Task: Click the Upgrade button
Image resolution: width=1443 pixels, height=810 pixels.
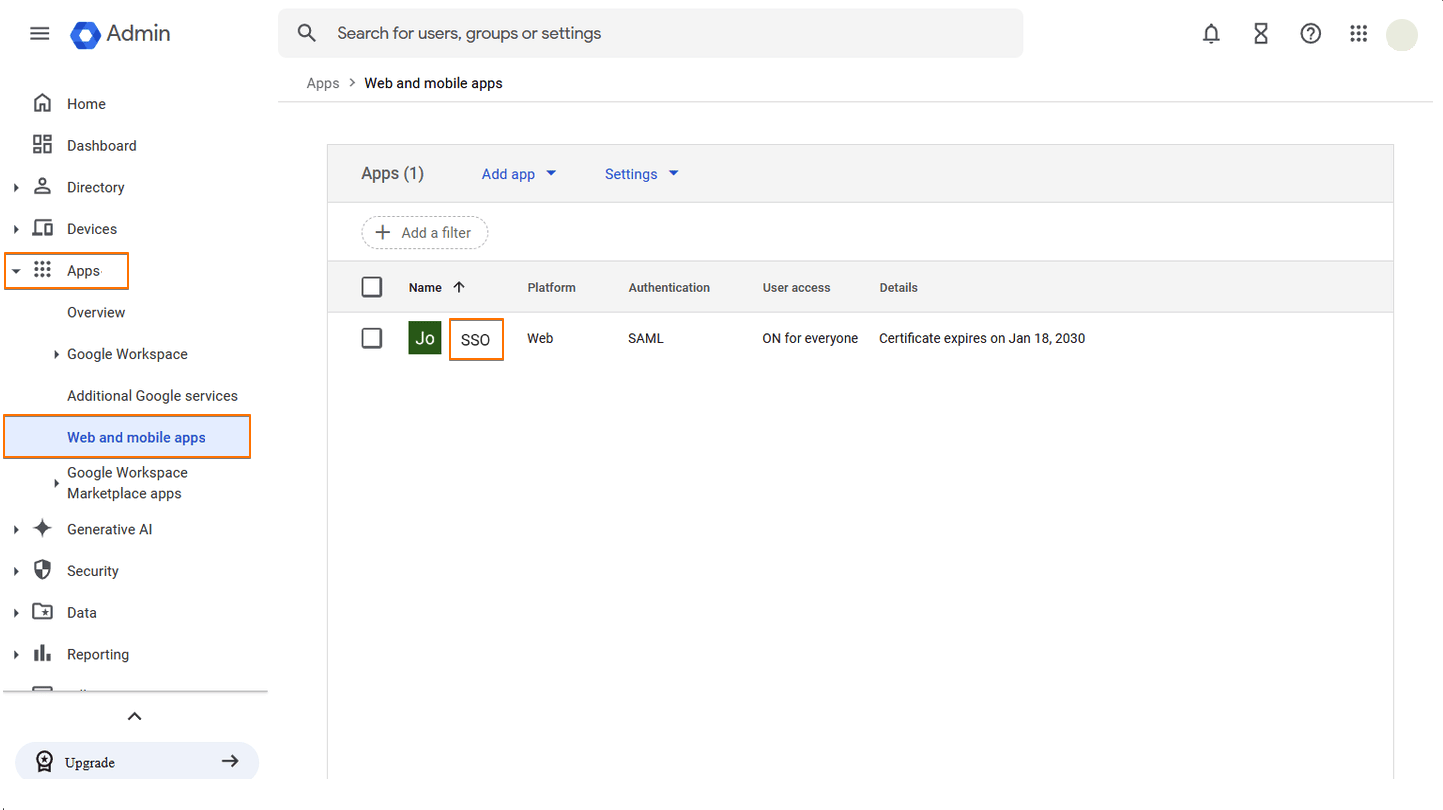Action: point(136,761)
